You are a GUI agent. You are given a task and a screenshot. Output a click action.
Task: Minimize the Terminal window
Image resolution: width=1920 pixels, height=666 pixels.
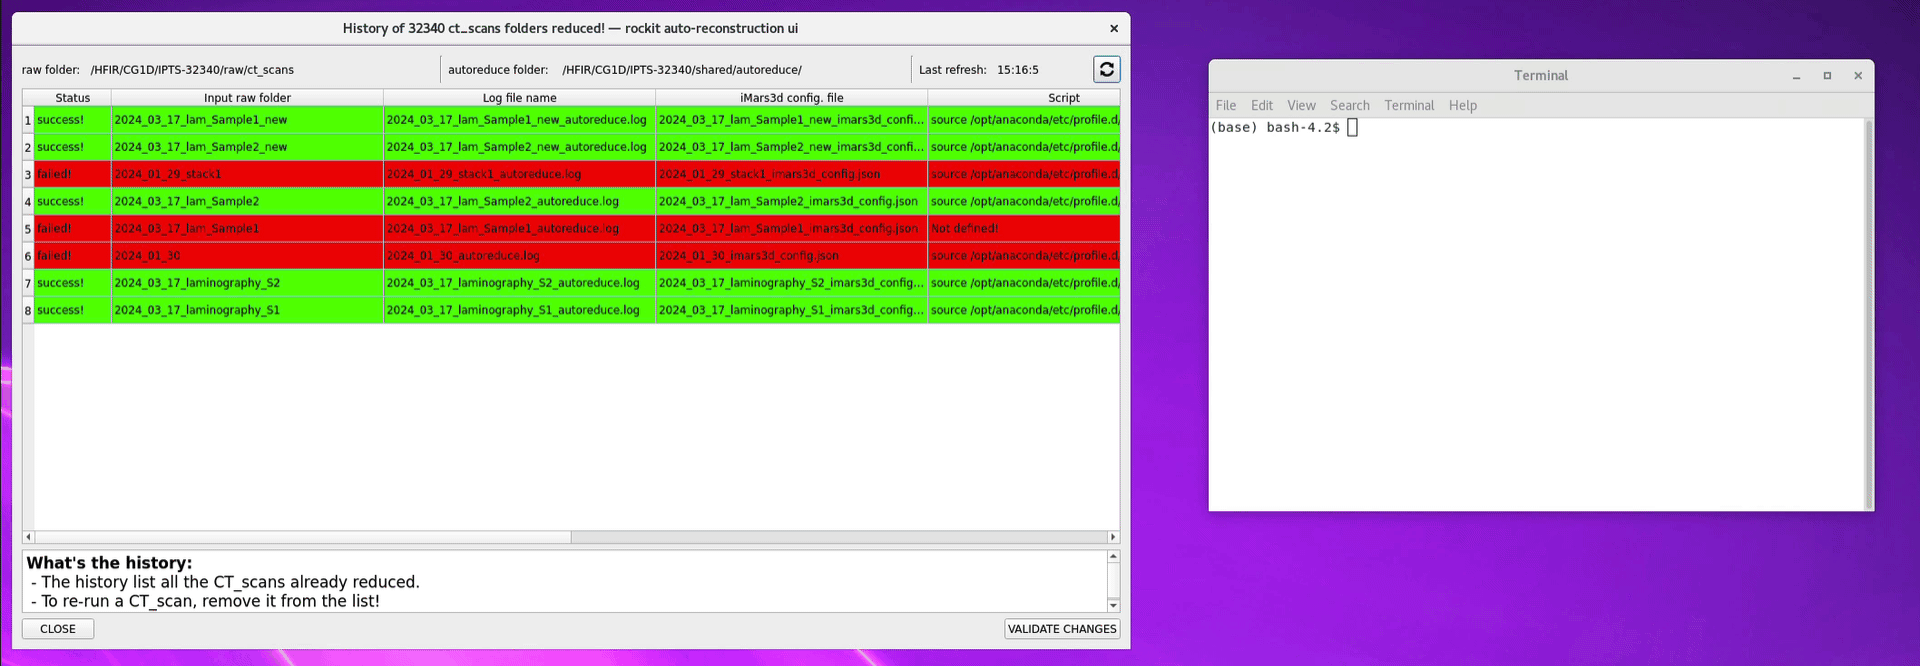(x=1796, y=76)
